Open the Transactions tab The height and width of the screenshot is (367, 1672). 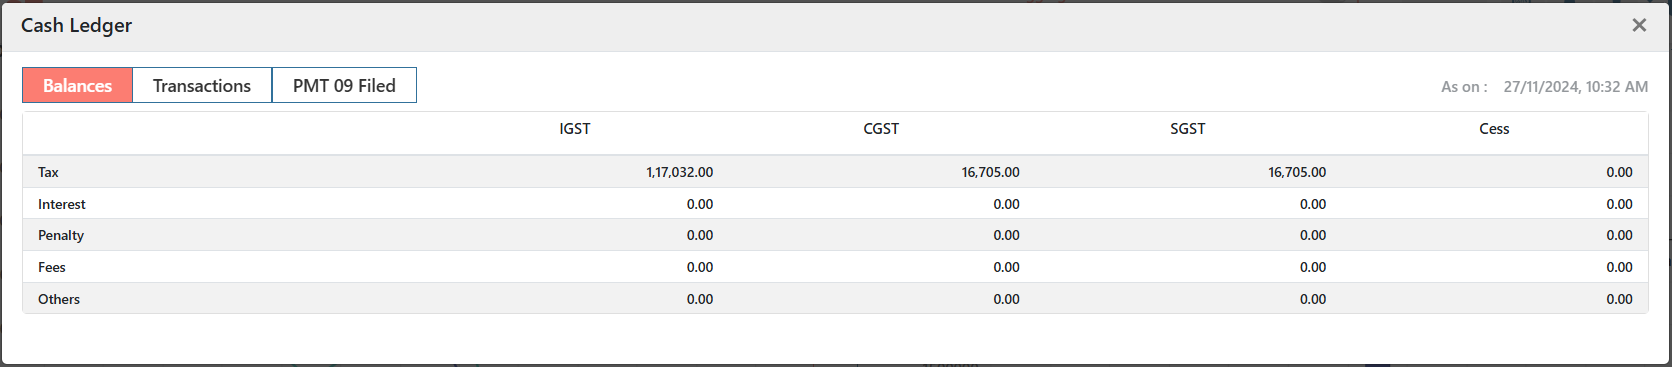click(x=202, y=85)
